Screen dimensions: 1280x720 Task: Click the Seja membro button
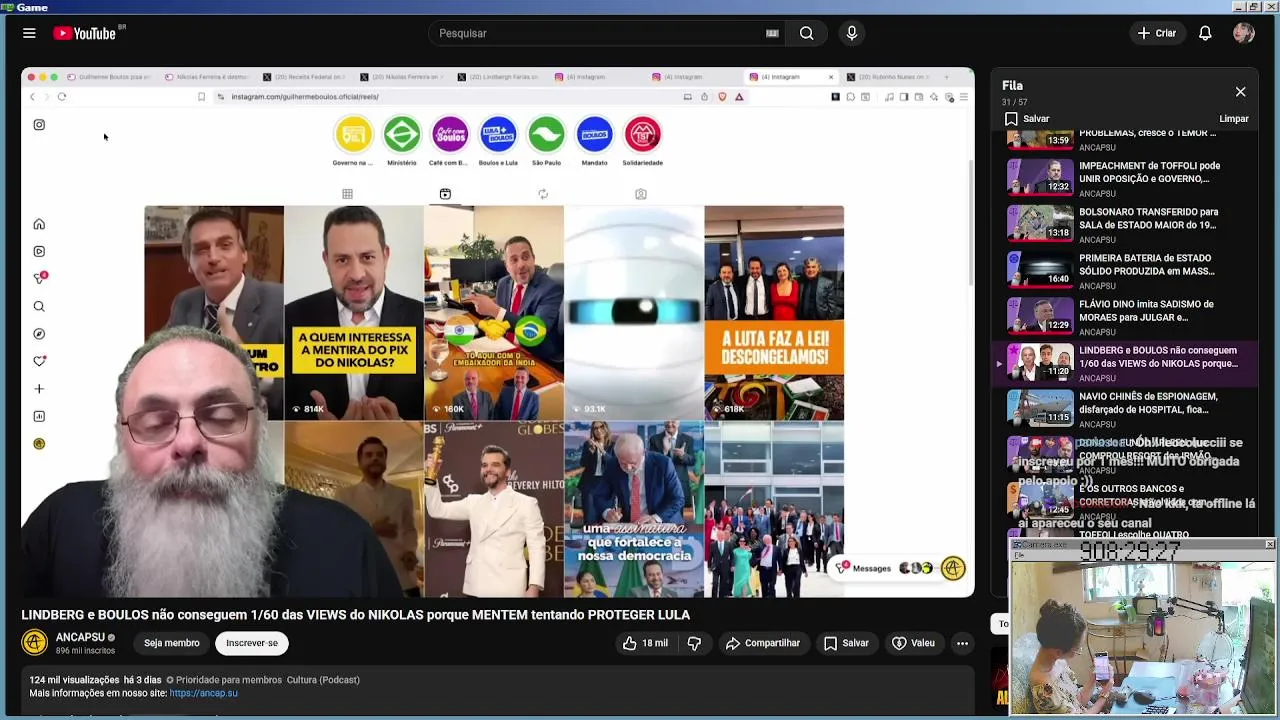click(x=171, y=643)
